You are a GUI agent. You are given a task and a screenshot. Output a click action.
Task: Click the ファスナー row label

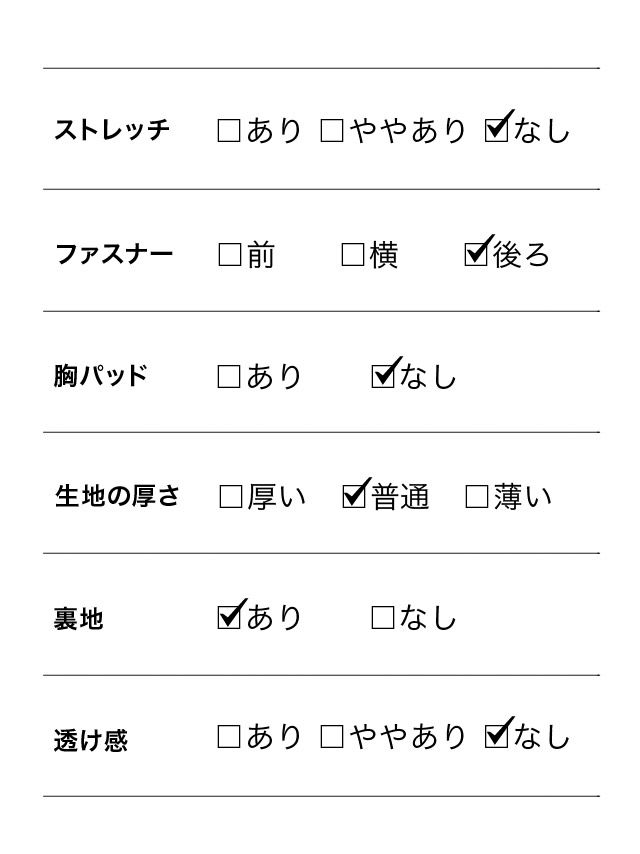click(x=114, y=254)
